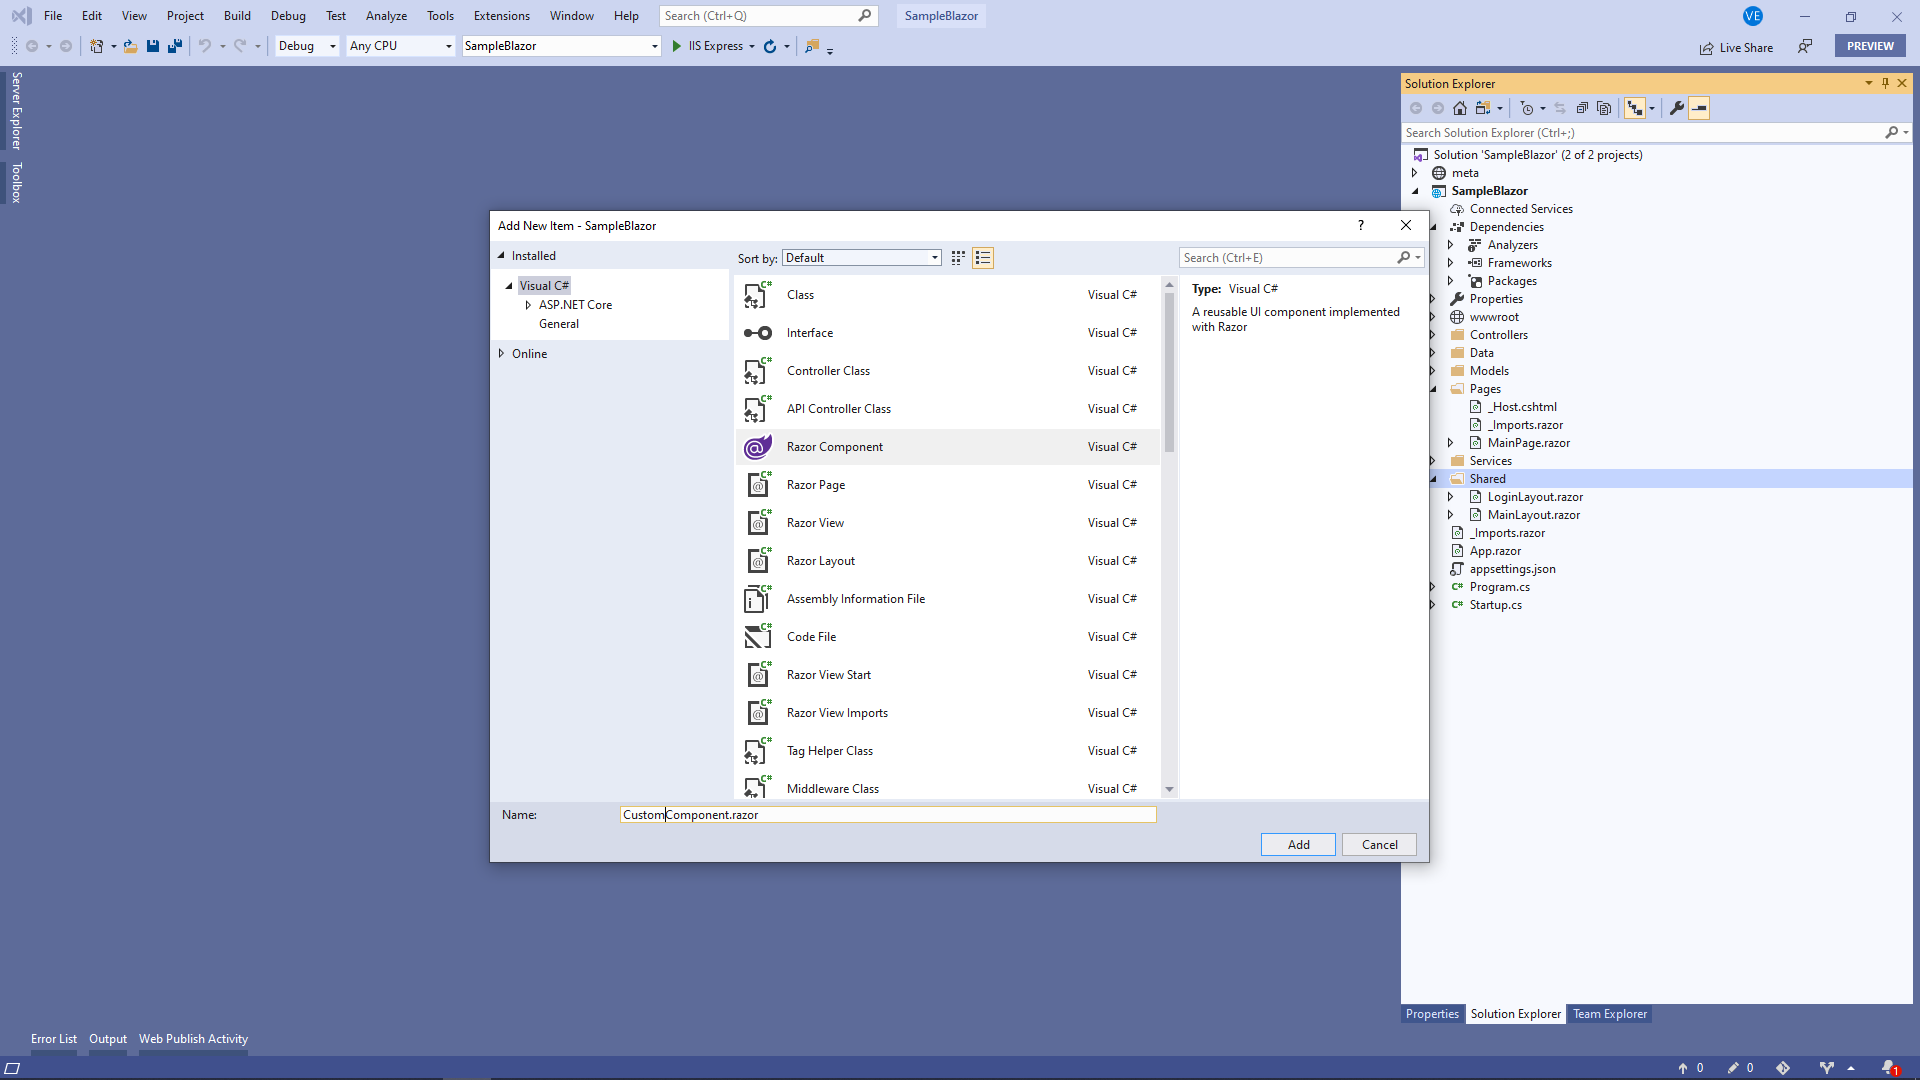Open the Analyze menu
This screenshot has width=1920, height=1080.
[386, 16]
